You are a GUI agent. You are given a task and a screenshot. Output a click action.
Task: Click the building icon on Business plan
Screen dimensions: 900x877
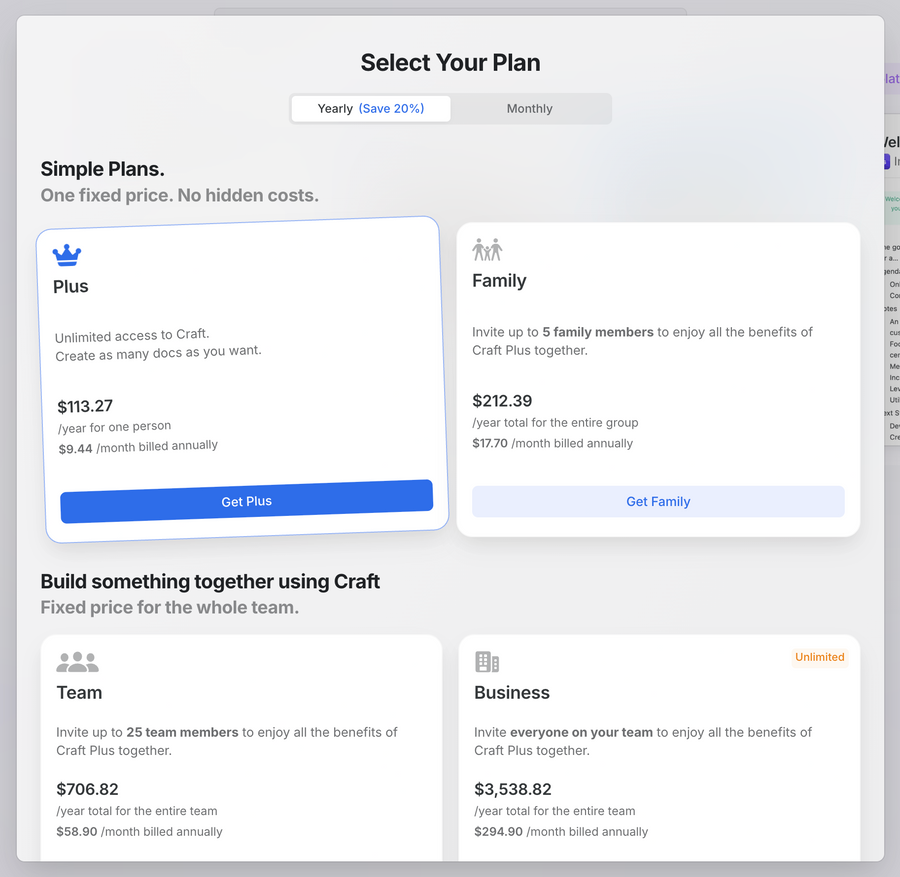[x=486, y=661]
